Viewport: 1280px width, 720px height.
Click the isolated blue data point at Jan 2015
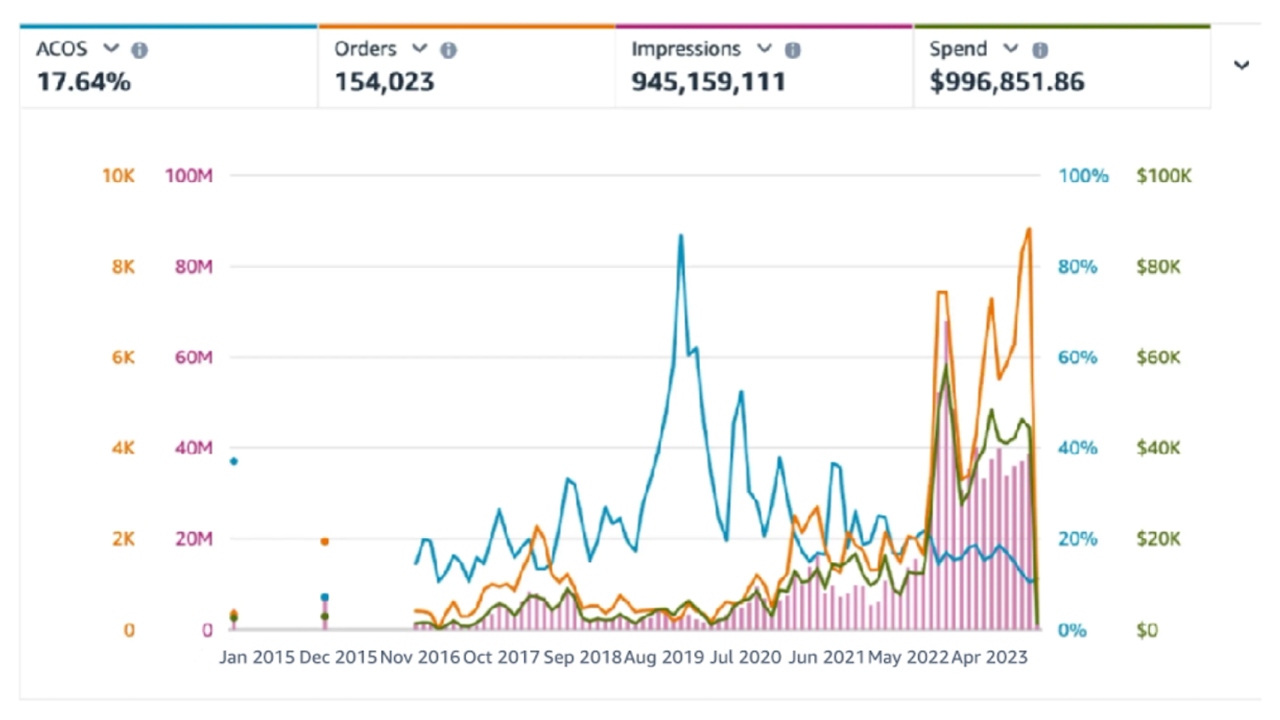click(231, 461)
